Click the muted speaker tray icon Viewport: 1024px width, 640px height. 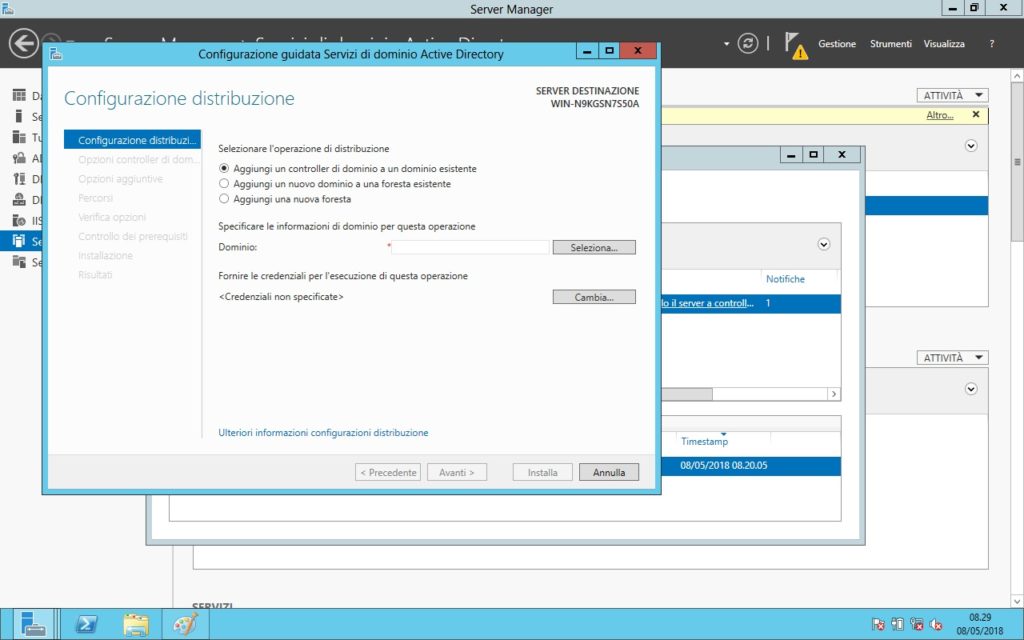[x=936, y=624]
